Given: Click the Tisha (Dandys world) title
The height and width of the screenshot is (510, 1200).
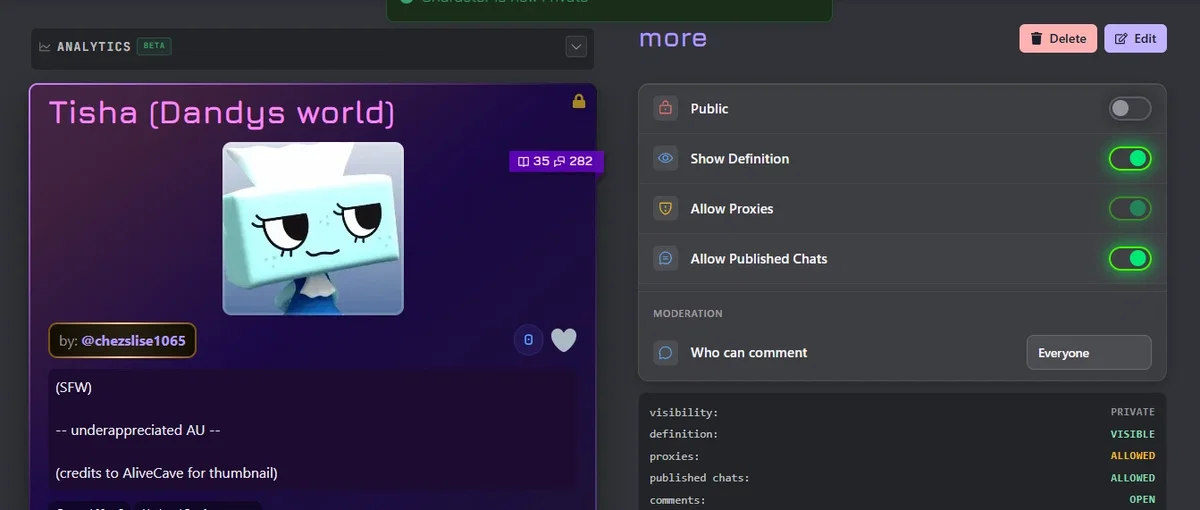Looking at the screenshot, I should coord(222,113).
